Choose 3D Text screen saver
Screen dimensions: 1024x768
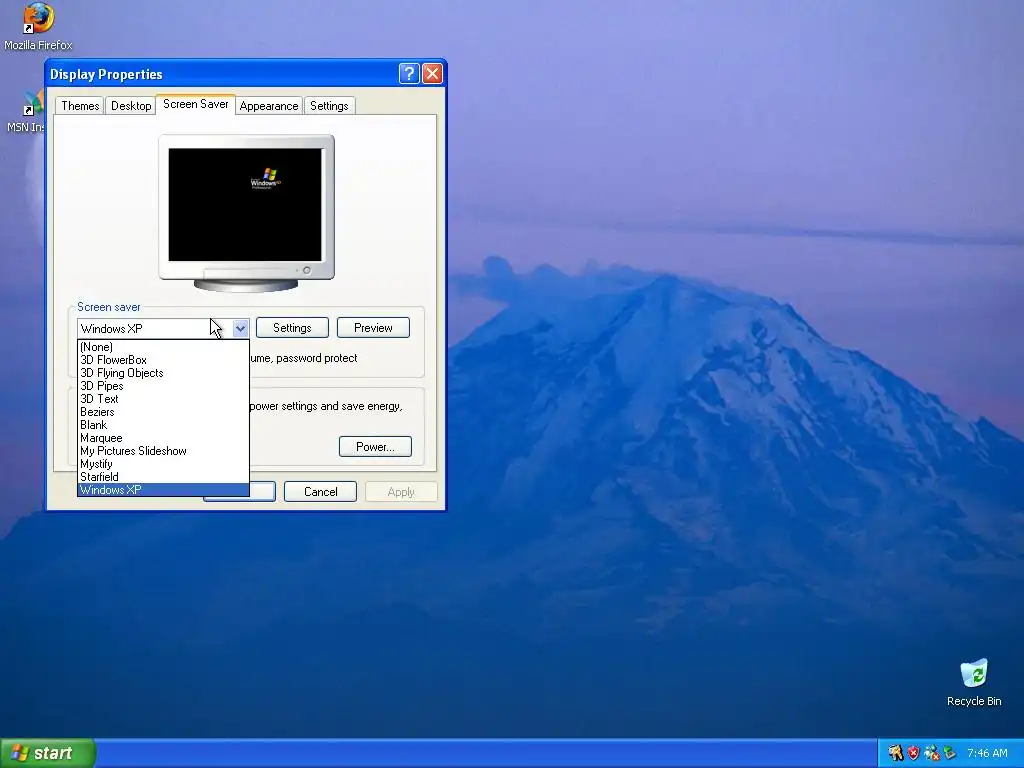click(x=163, y=399)
